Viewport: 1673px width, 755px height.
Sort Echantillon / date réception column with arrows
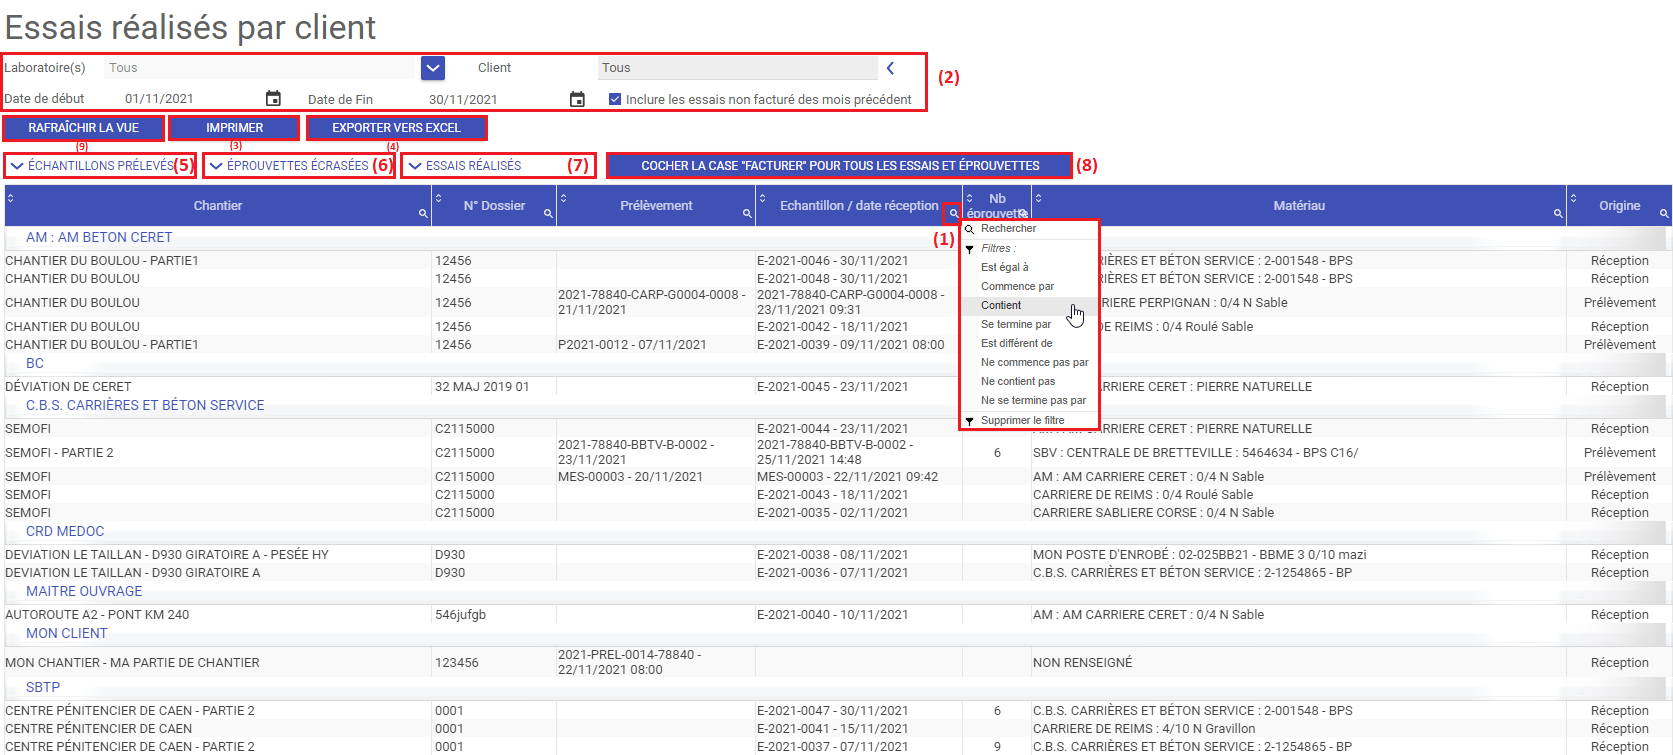763,198
